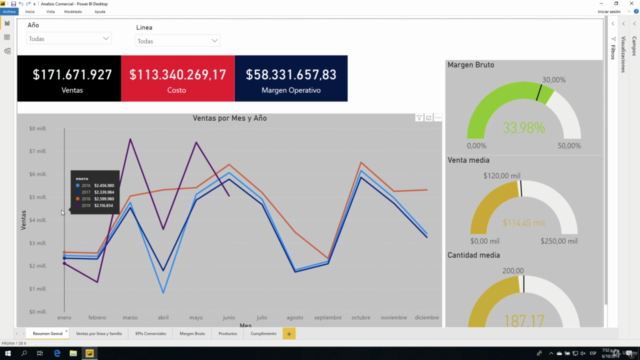Open chart more options ellipsis
640x360 pixels.
(438, 118)
